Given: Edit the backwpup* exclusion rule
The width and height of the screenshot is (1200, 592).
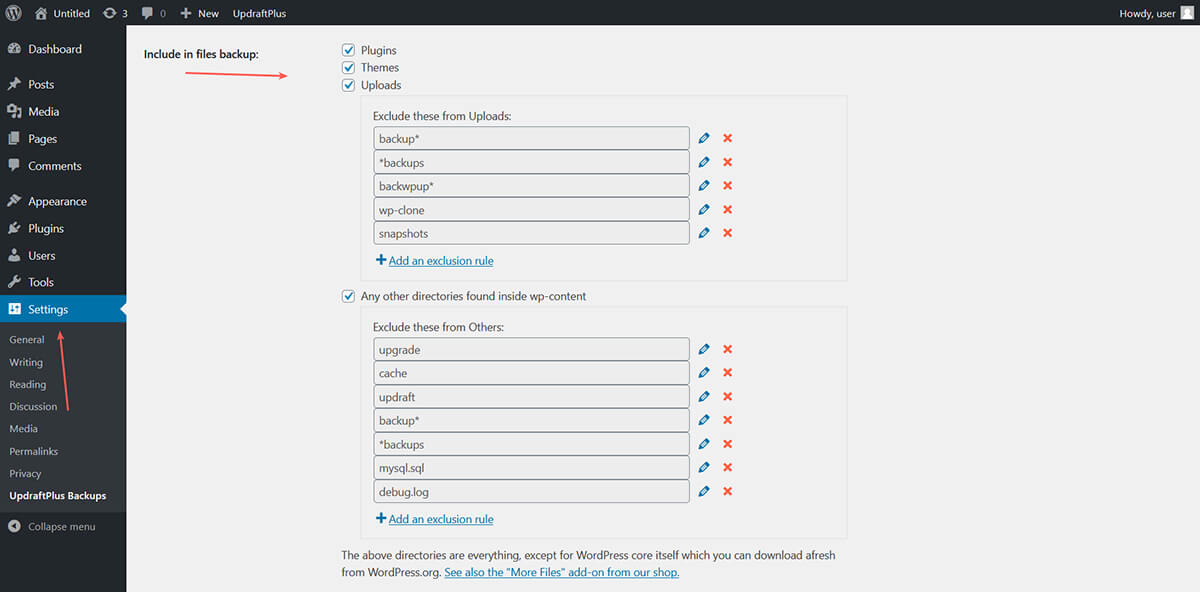Looking at the screenshot, I should point(704,185).
